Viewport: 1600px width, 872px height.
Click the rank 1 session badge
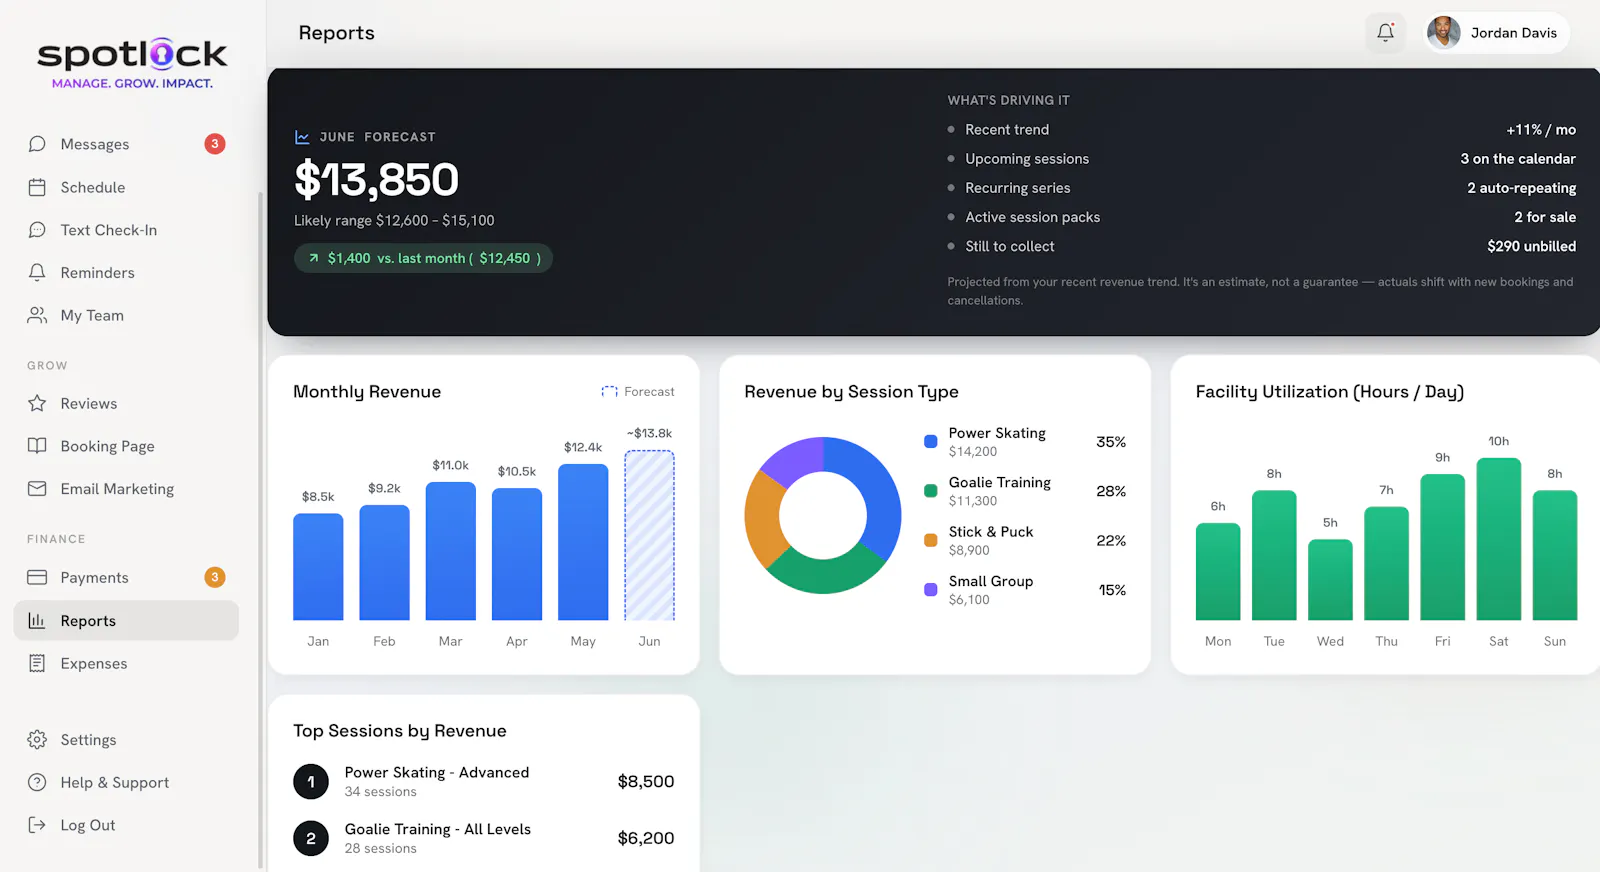point(311,782)
